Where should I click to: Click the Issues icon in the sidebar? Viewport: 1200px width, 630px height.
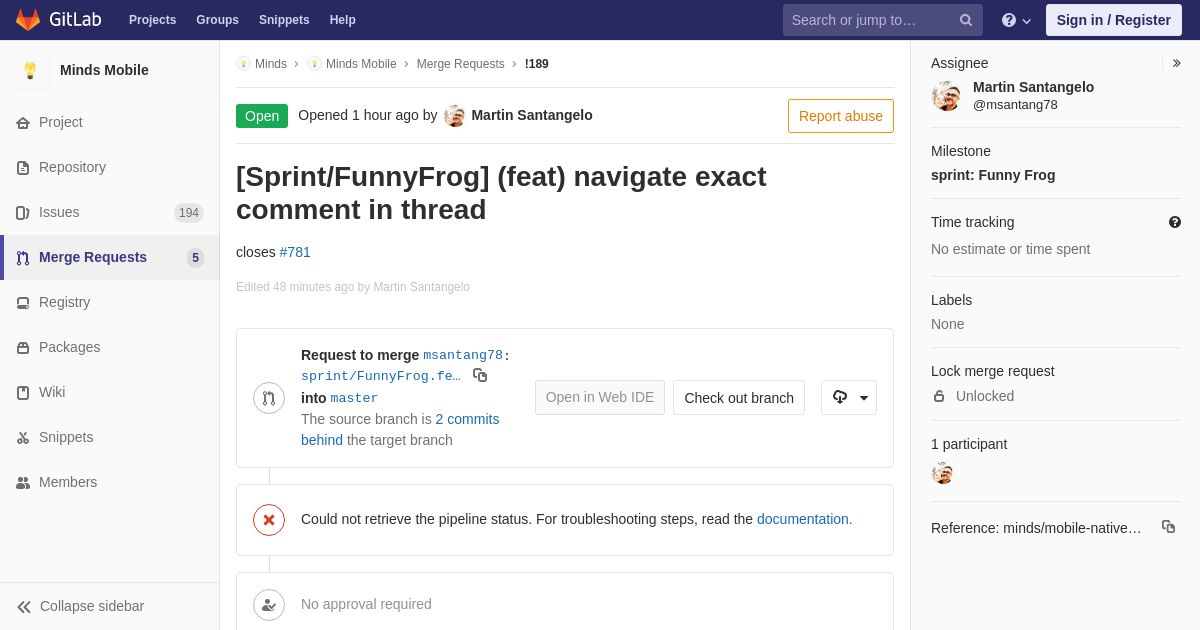[x=23, y=213]
